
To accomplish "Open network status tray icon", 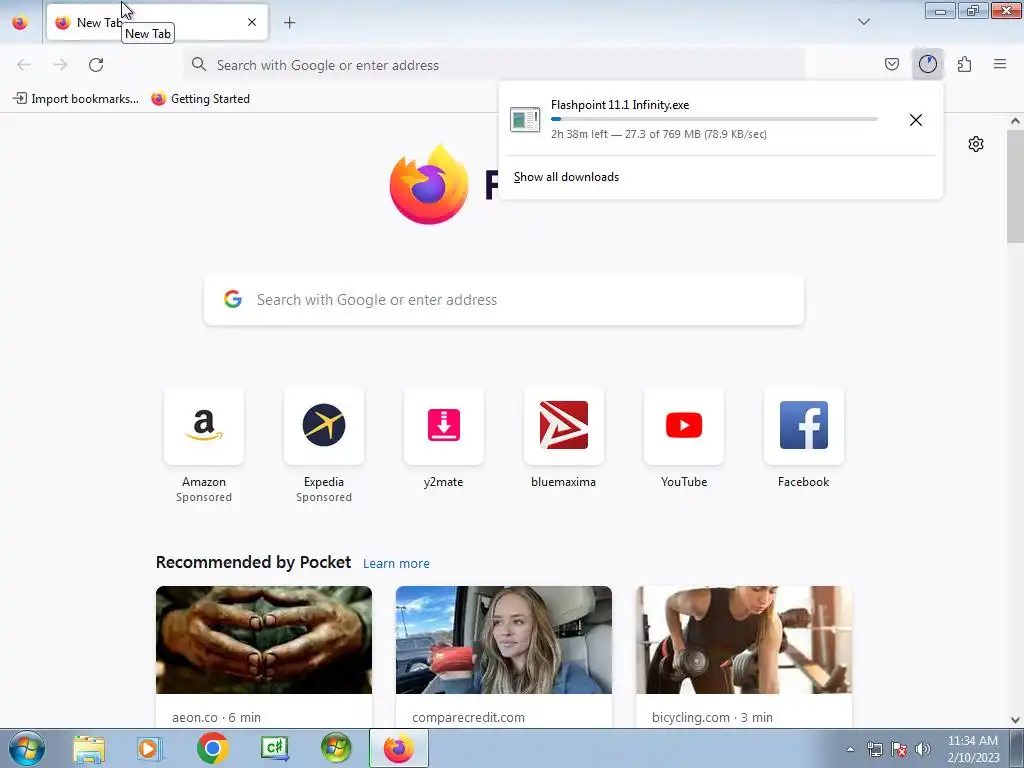I will [874, 749].
